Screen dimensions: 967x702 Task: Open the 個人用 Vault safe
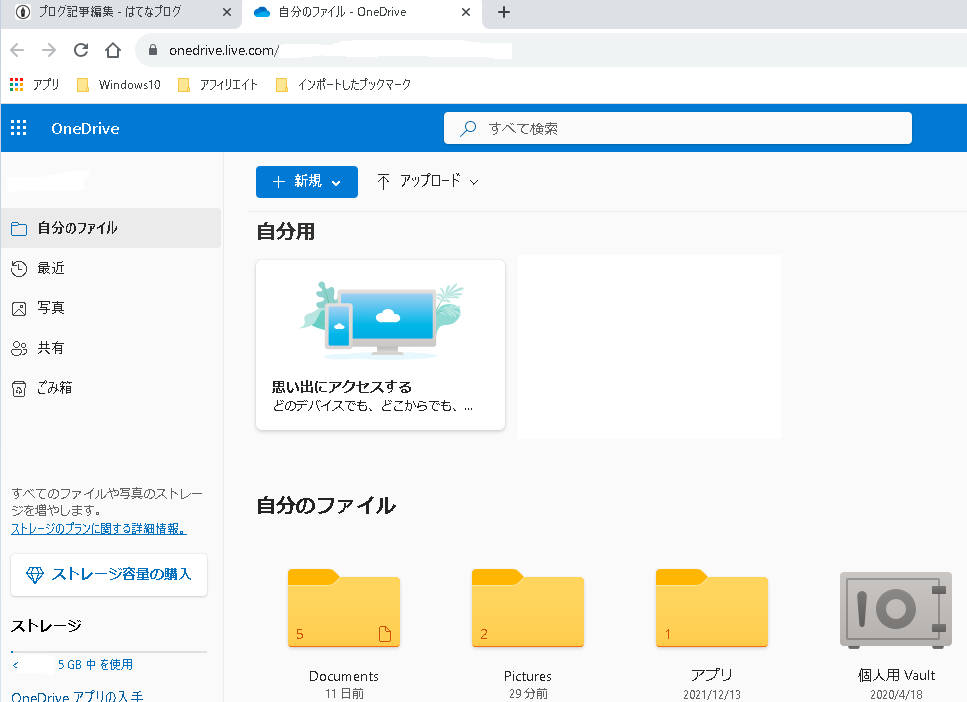click(896, 609)
